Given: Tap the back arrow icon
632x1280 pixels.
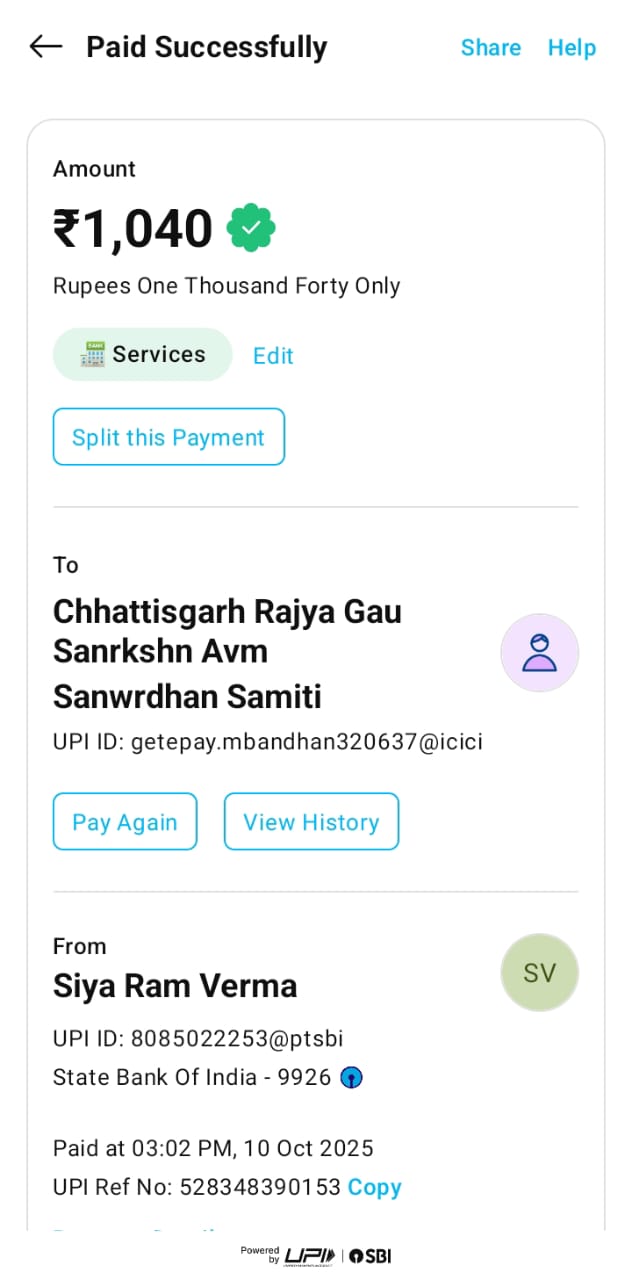Looking at the screenshot, I should pos(46,47).
